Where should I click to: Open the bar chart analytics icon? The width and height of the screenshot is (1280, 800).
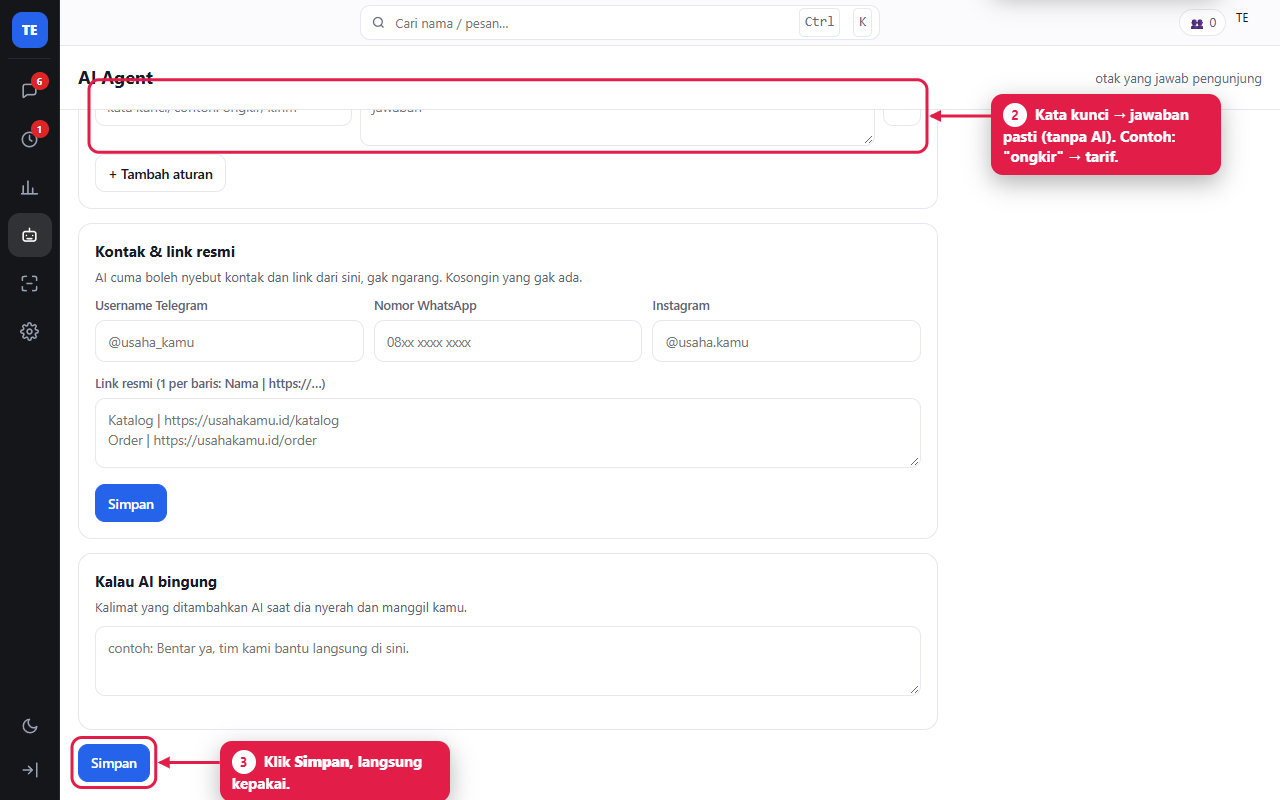point(30,187)
